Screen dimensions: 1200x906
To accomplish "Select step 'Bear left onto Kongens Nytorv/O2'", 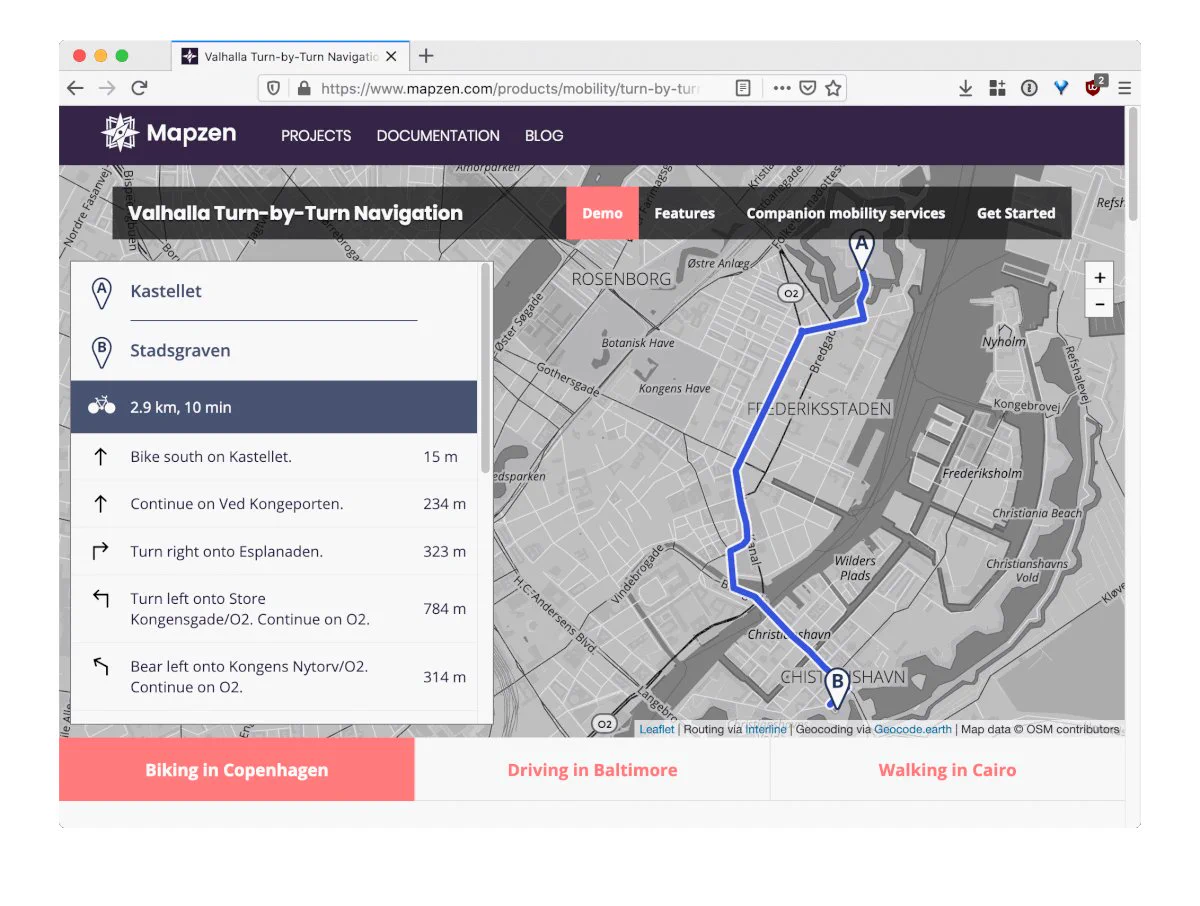I will point(274,677).
